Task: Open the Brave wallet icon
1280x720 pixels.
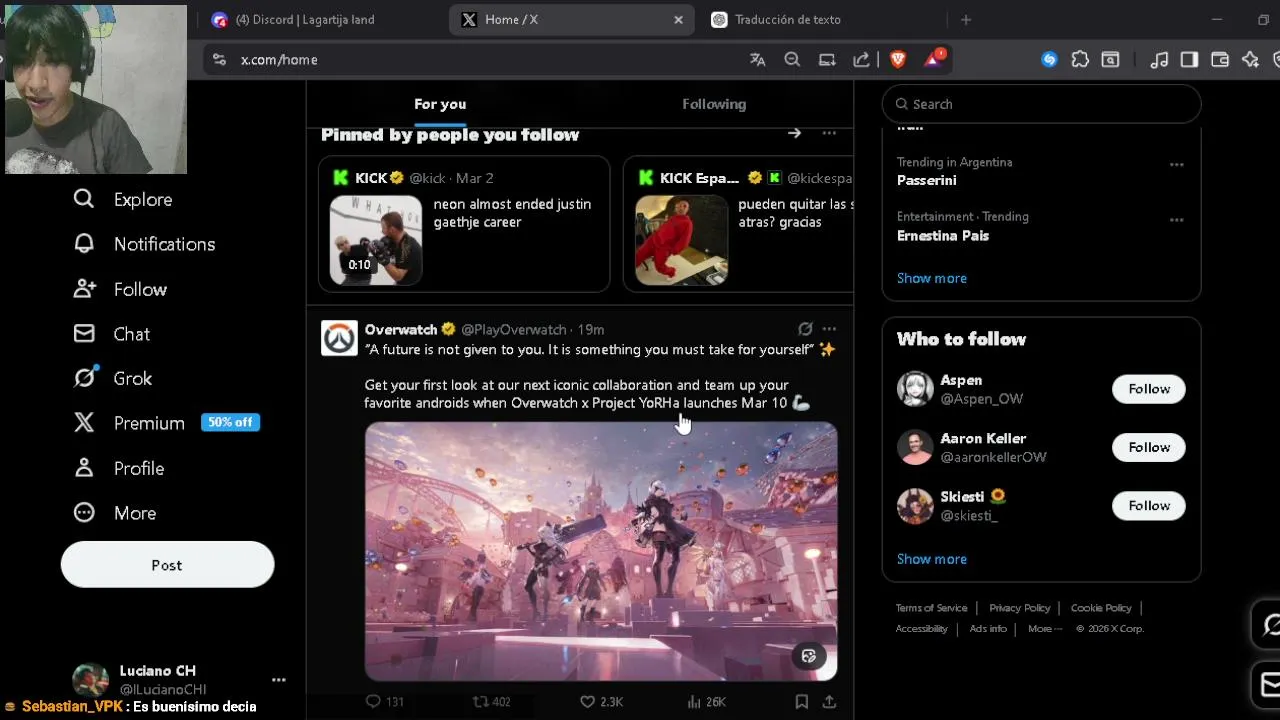Action: 1220,60
